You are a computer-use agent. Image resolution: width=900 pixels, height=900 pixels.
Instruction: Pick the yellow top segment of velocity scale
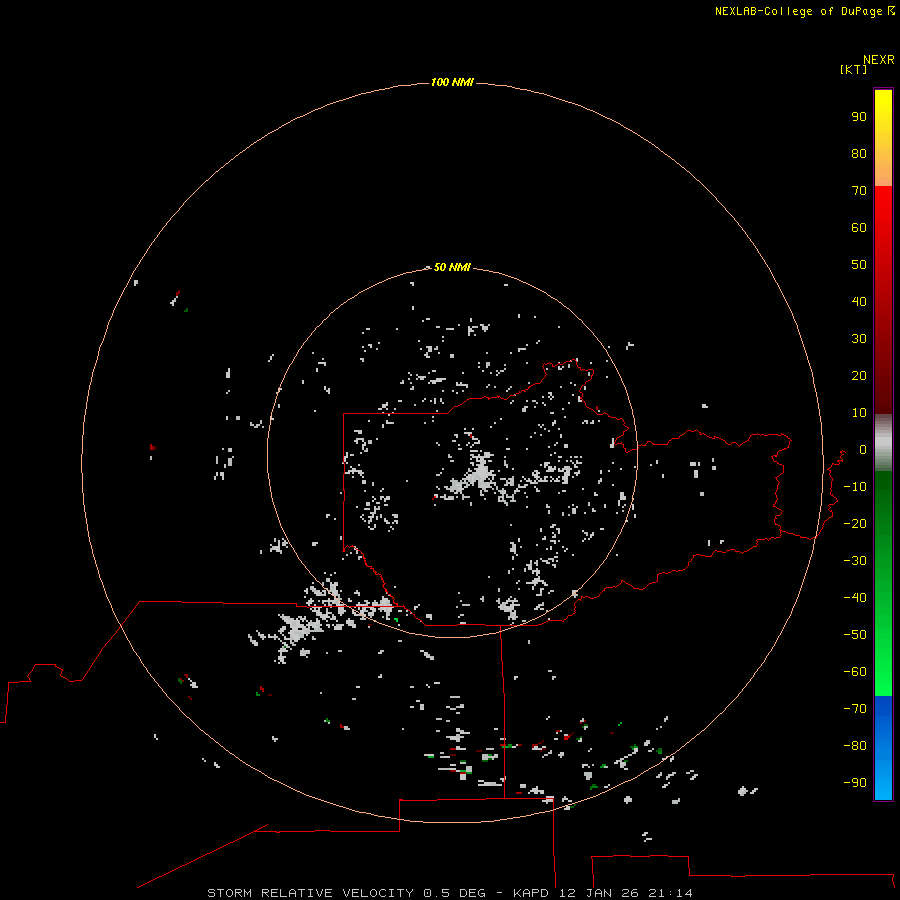click(883, 138)
